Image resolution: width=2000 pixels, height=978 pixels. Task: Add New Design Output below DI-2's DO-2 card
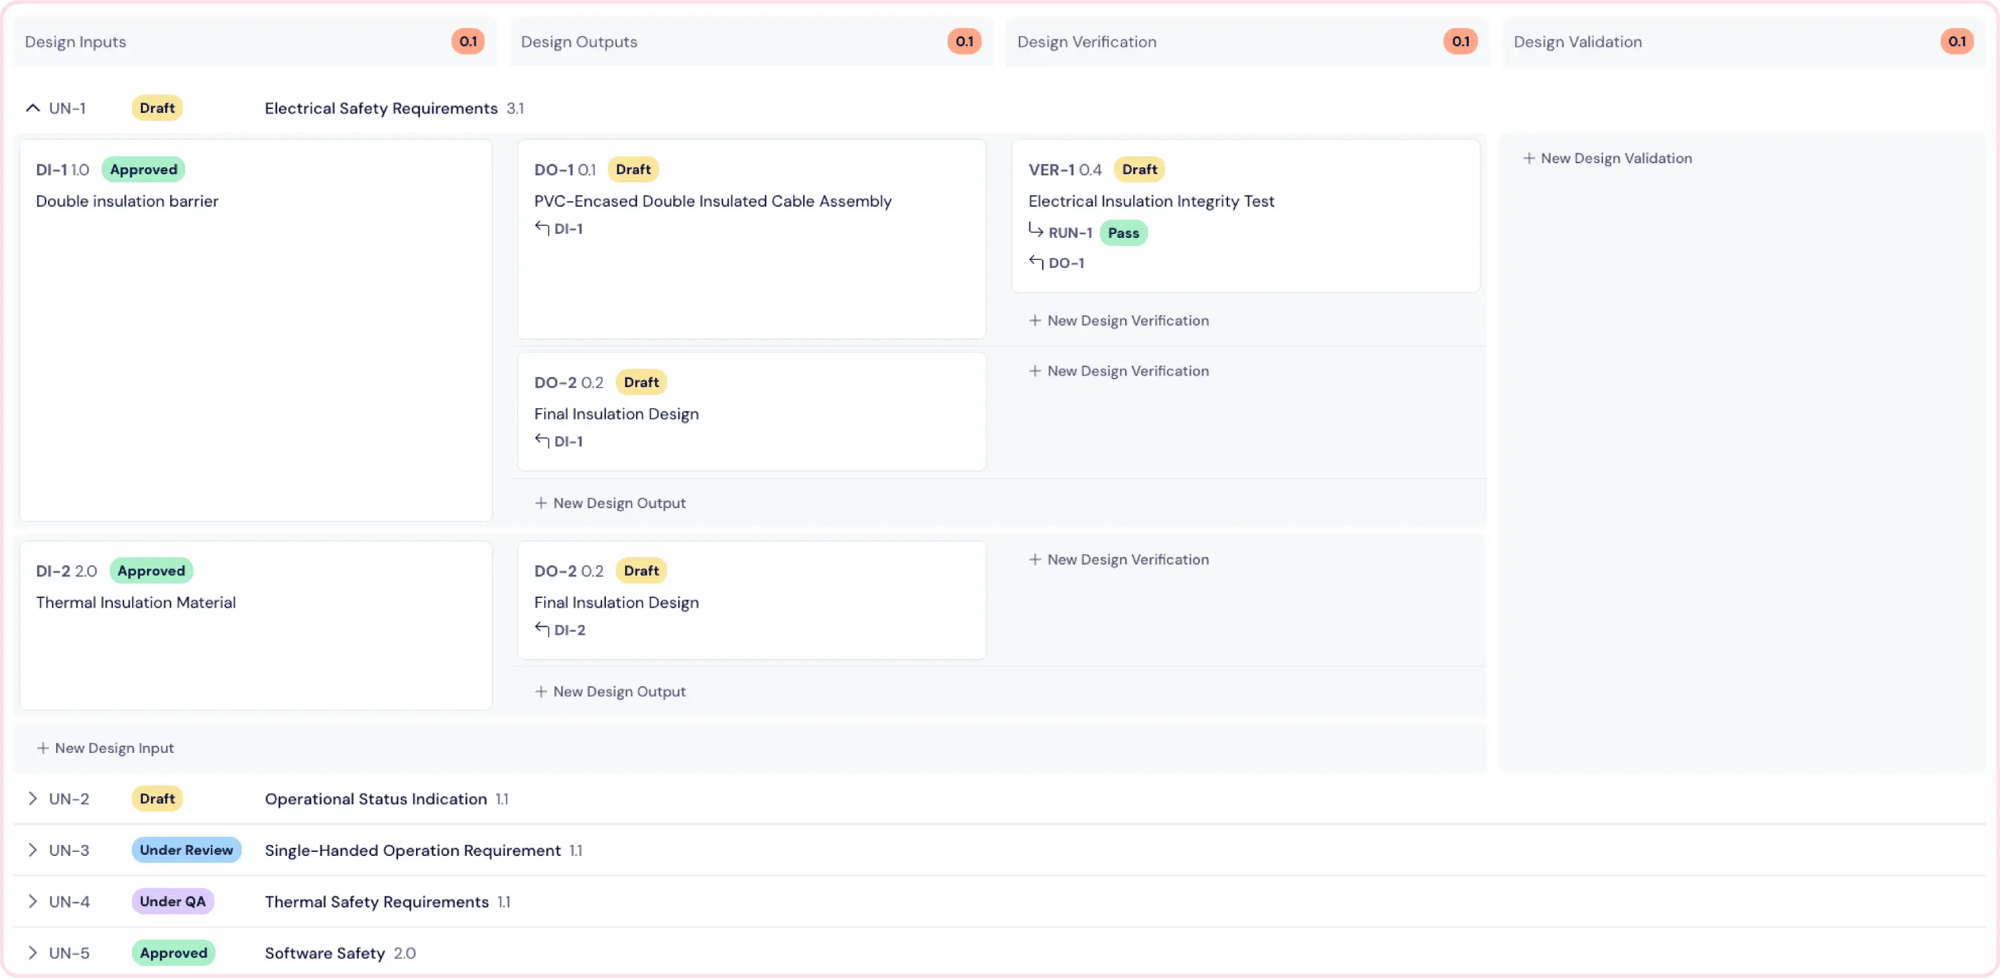(610, 692)
